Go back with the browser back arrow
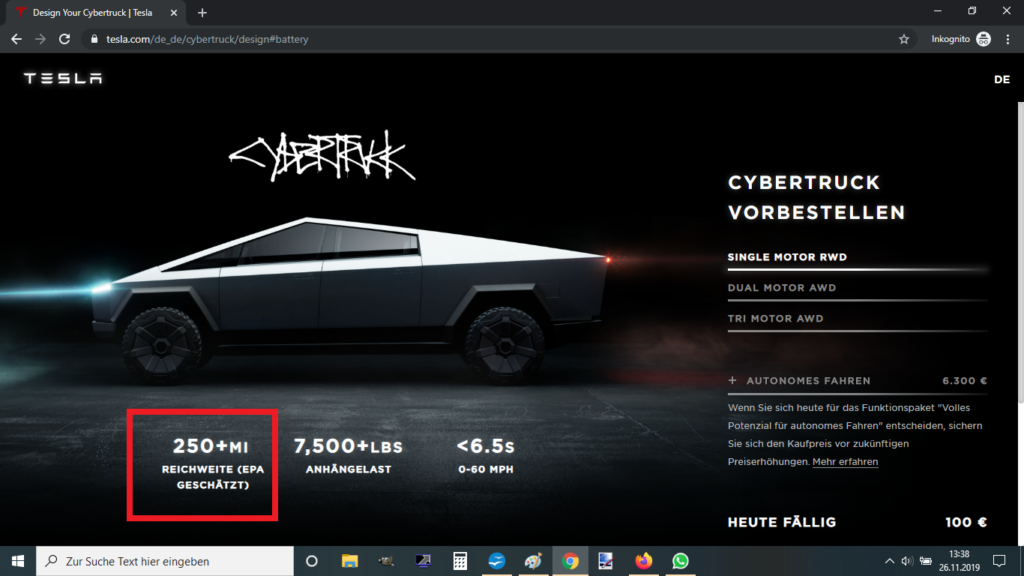 16,39
